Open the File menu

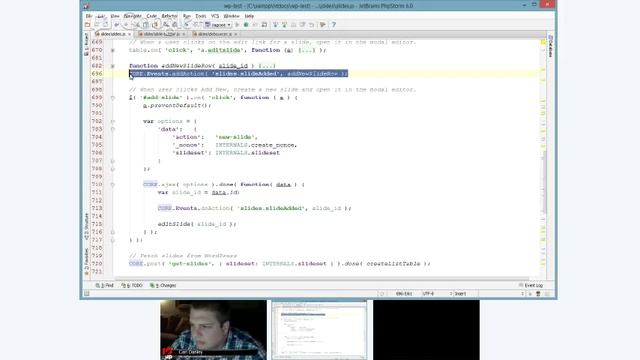click(89, 16)
